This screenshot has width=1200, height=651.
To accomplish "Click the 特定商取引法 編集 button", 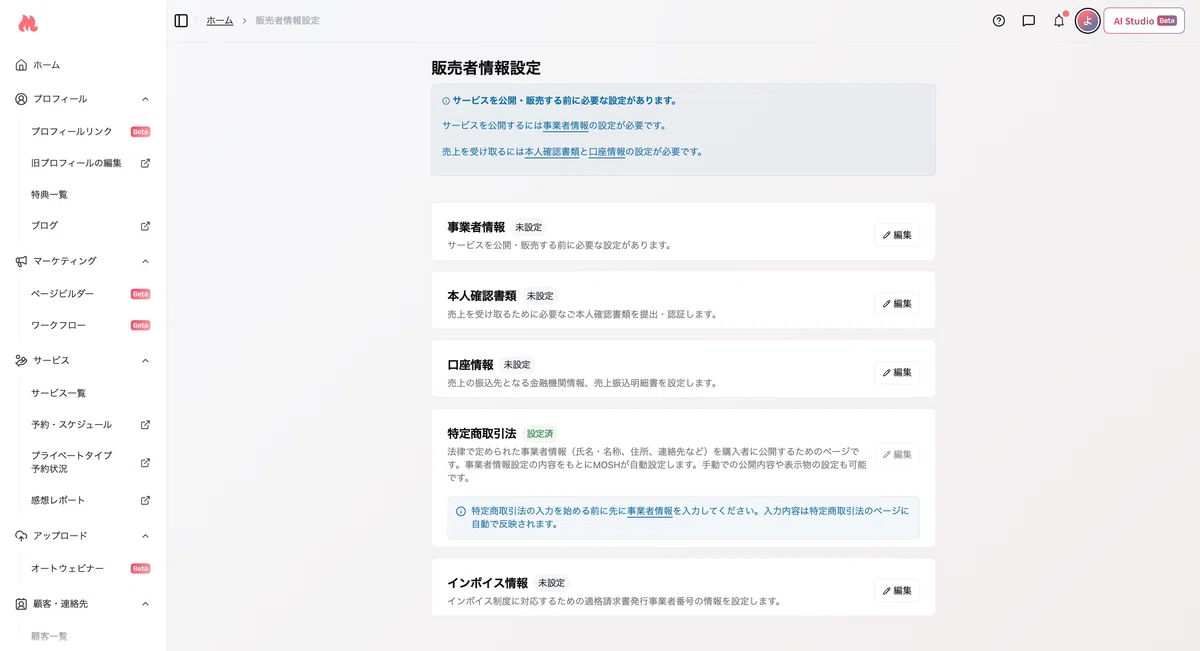I will (x=897, y=454).
